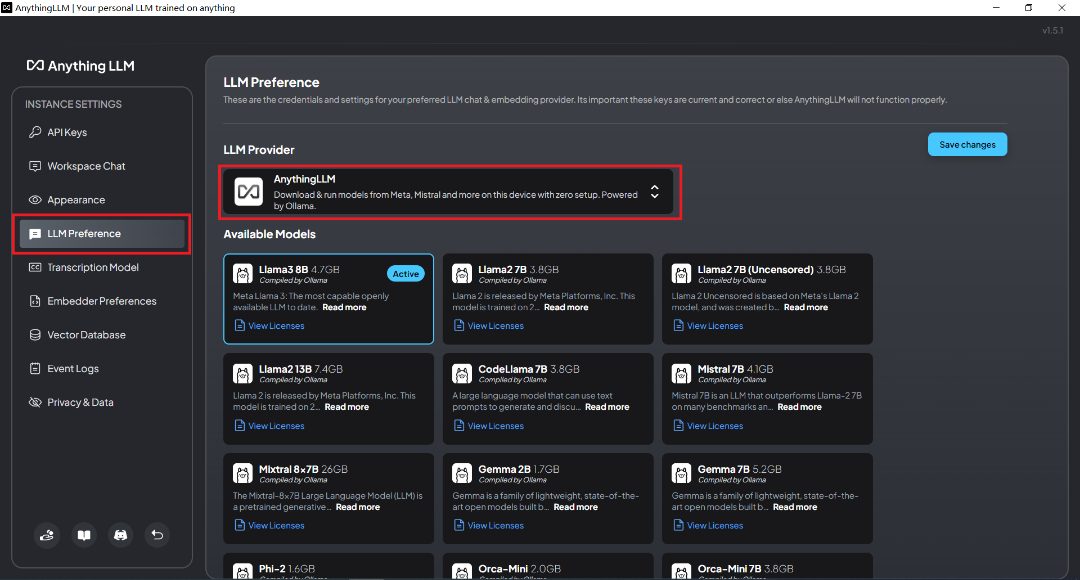The height and width of the screenshot is (580, 1080).
Task: Open Event Logs page
Action: [102, 369]
